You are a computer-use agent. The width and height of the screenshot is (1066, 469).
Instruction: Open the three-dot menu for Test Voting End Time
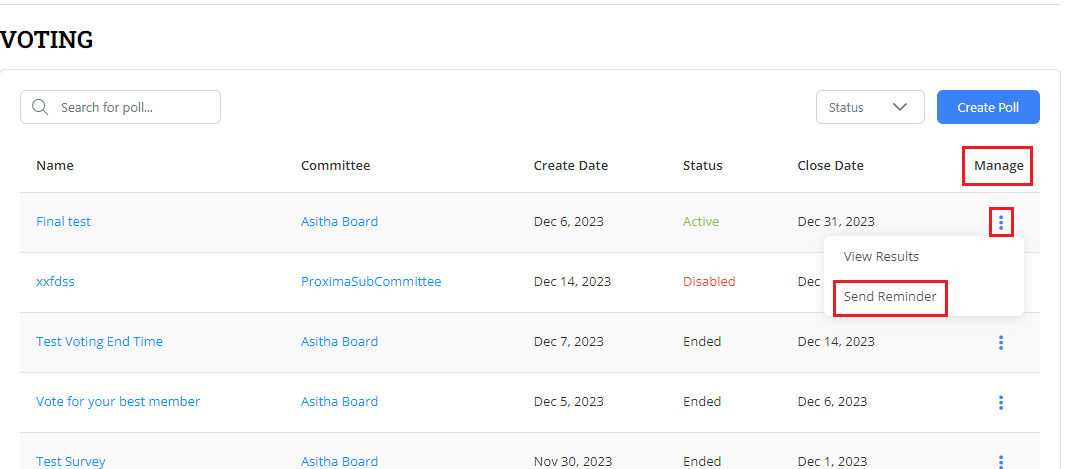click(x=1001, y=342)
